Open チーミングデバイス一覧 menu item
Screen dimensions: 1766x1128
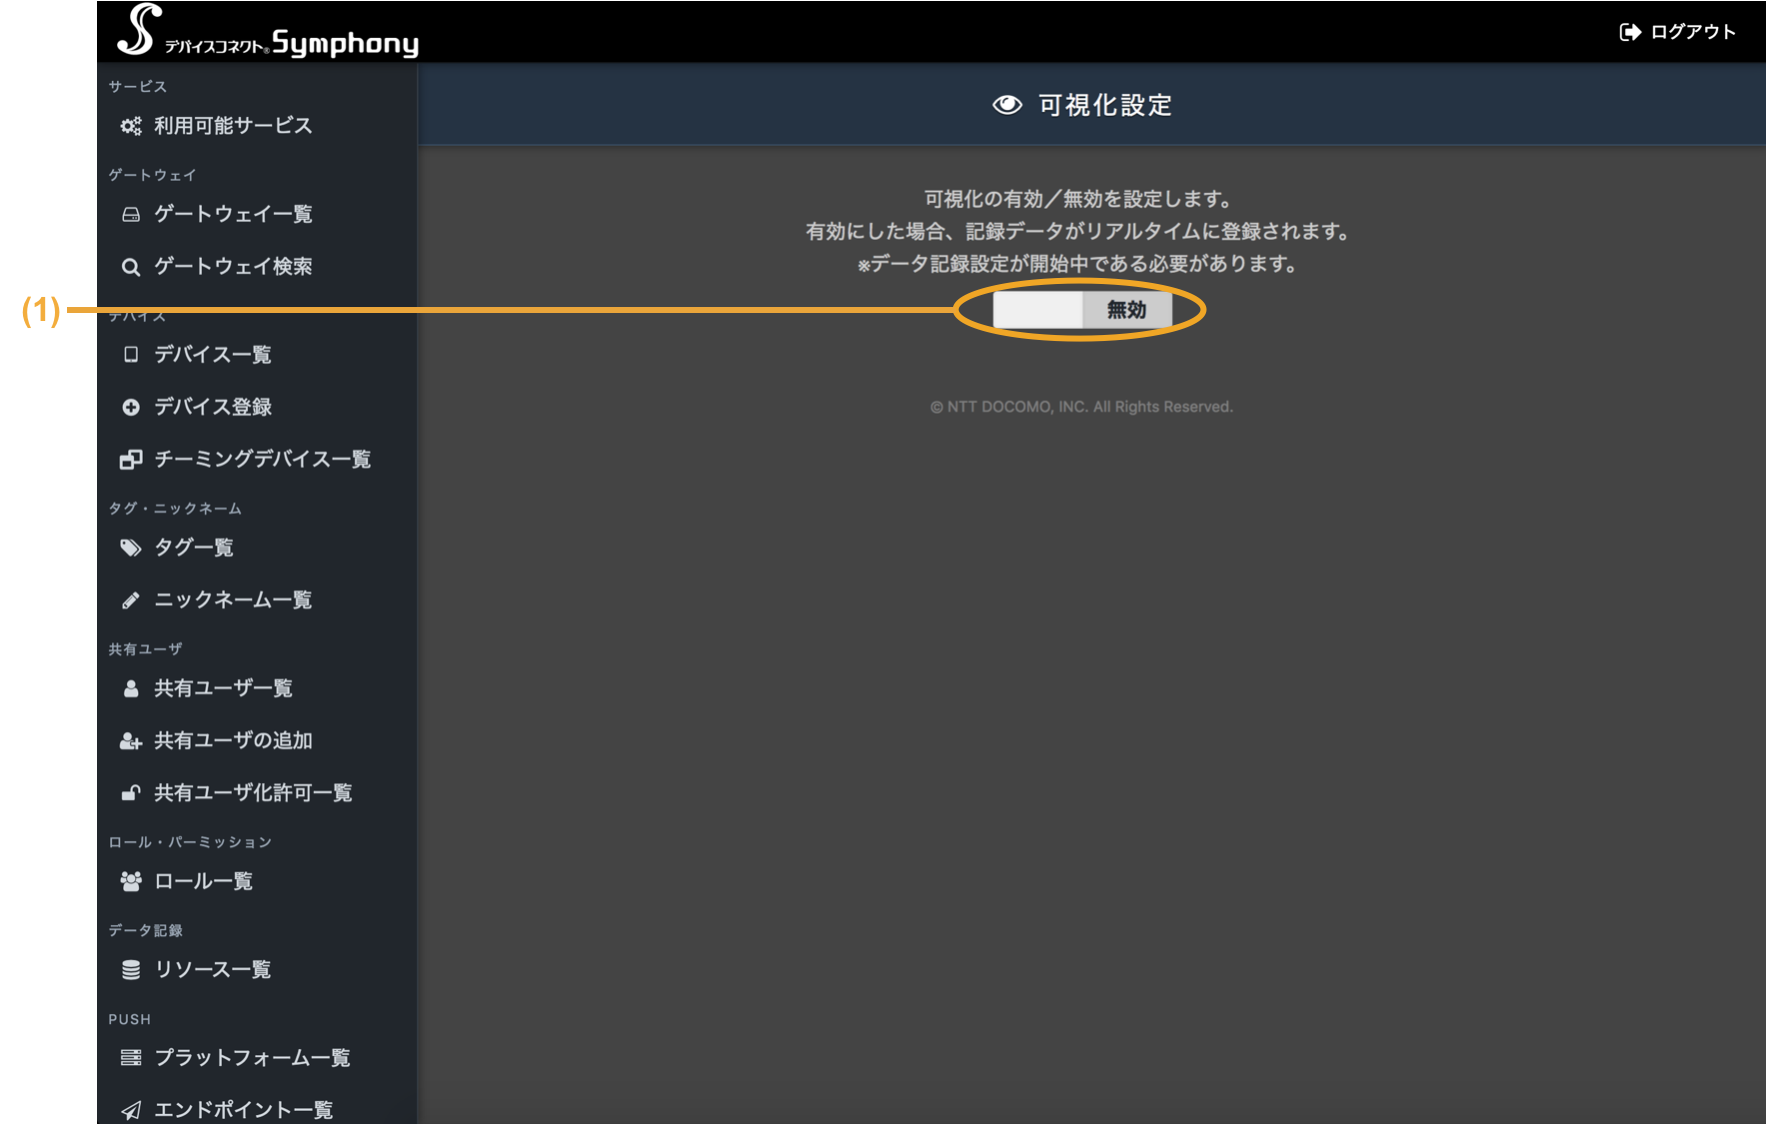coord(262,459)
